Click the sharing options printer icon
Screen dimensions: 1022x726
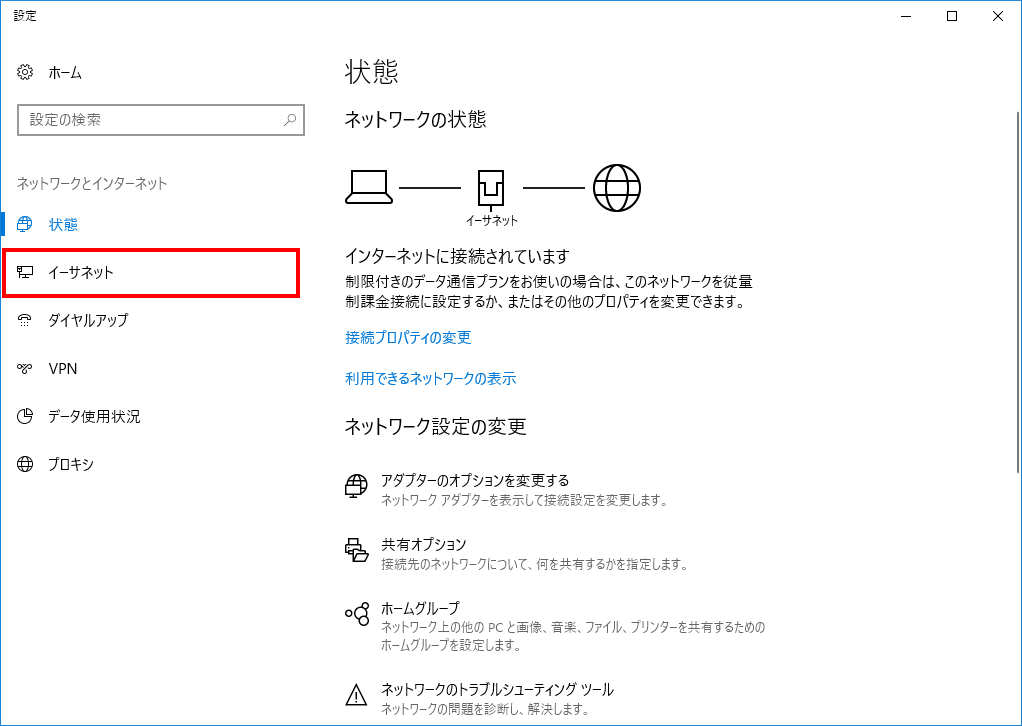357,550
